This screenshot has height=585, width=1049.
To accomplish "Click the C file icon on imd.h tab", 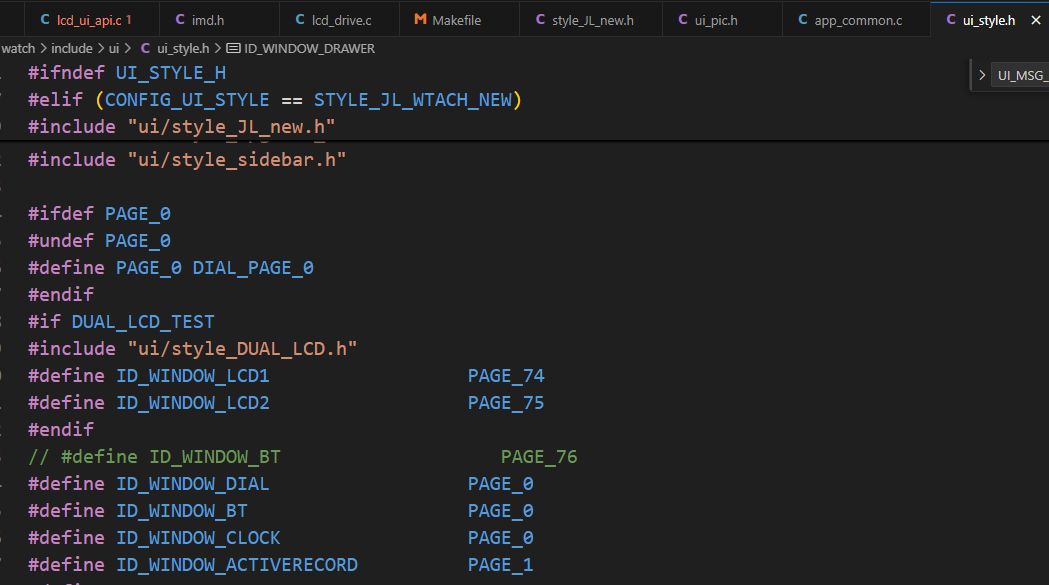I will [x=180, y=19].
